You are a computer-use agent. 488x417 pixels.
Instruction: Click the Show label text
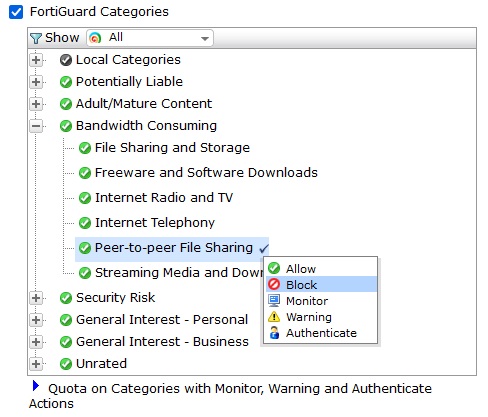pos(62,38)
